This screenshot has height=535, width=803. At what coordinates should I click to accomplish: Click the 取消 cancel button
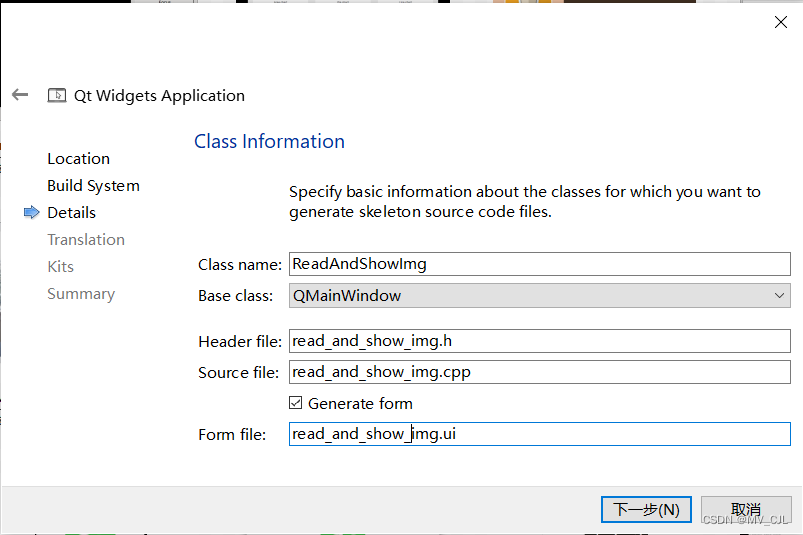tap(746, 509)
